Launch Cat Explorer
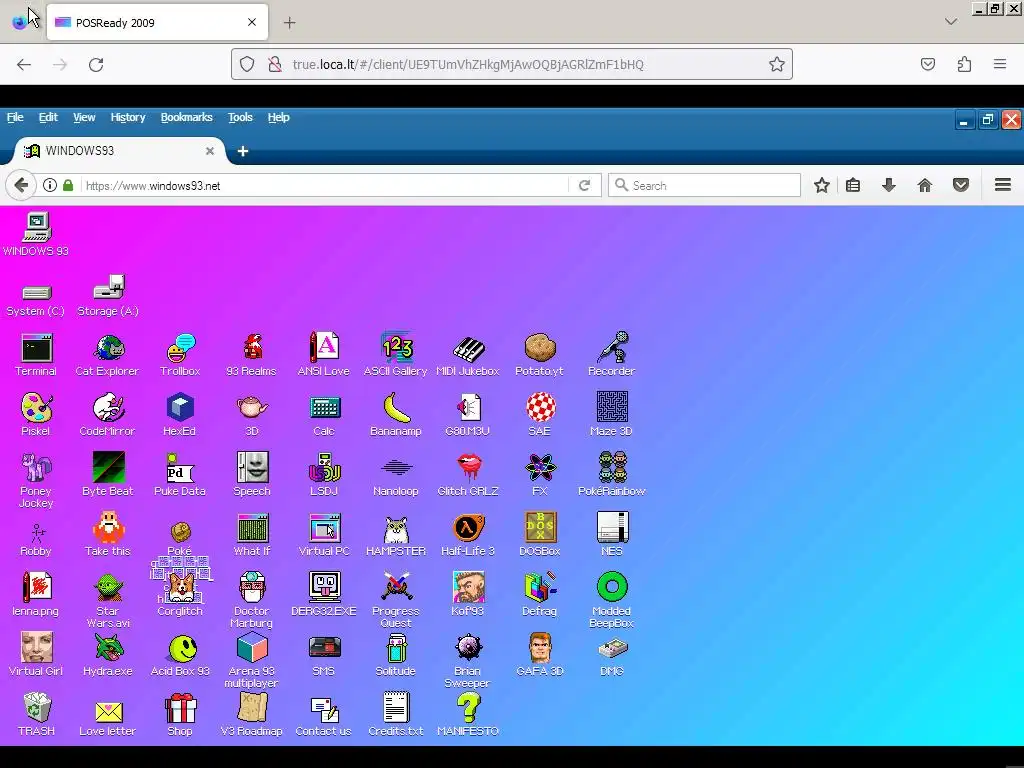Screen dimensions: 1024x768 tap(108, 355)
